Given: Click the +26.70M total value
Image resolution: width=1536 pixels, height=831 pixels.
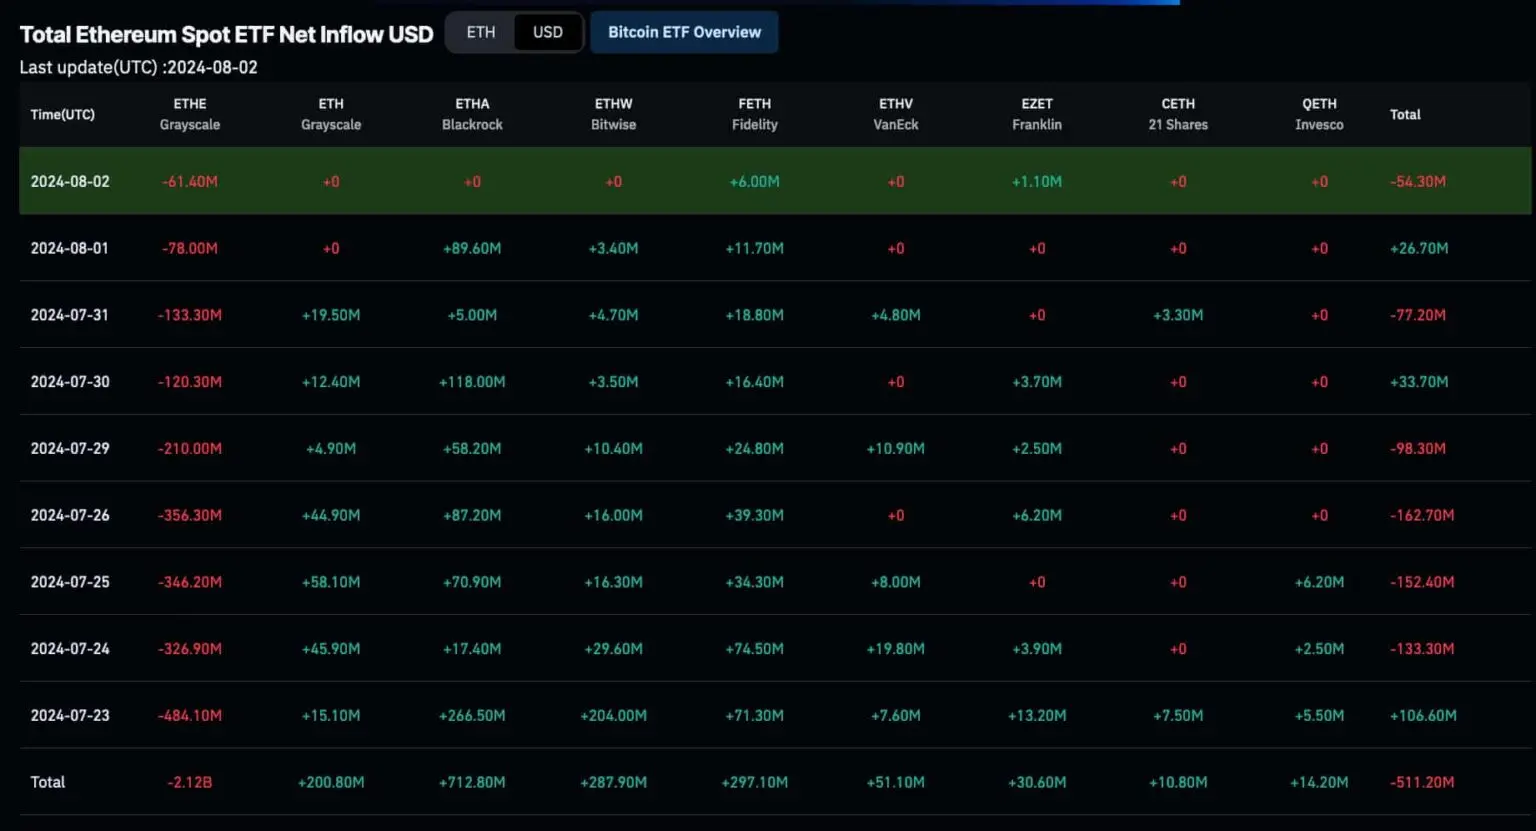Looking at the screenshot, I should [x=1419, y=249].
